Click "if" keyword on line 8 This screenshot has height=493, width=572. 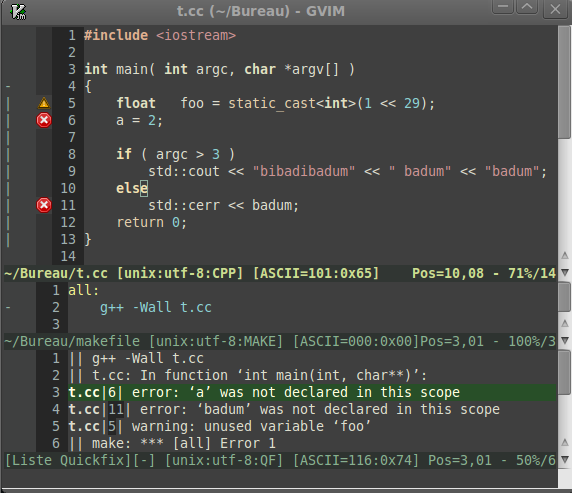click(x=124, y=154)
